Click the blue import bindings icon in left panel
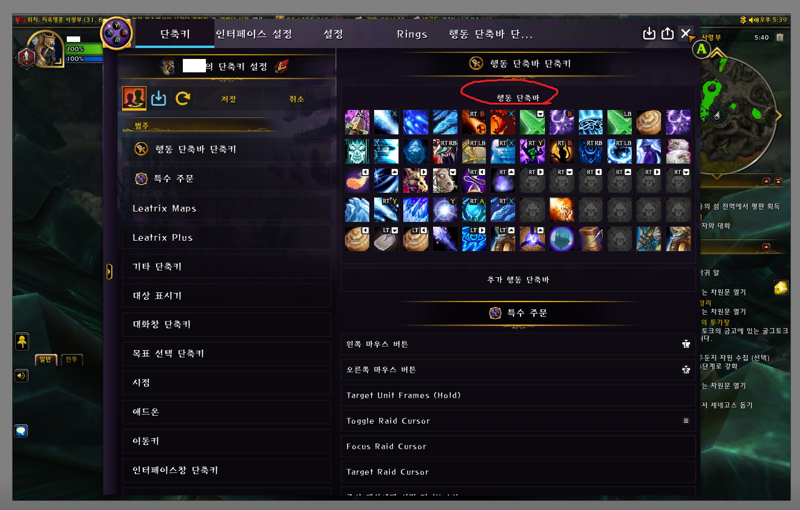800x510 pixels. [159, 98]
